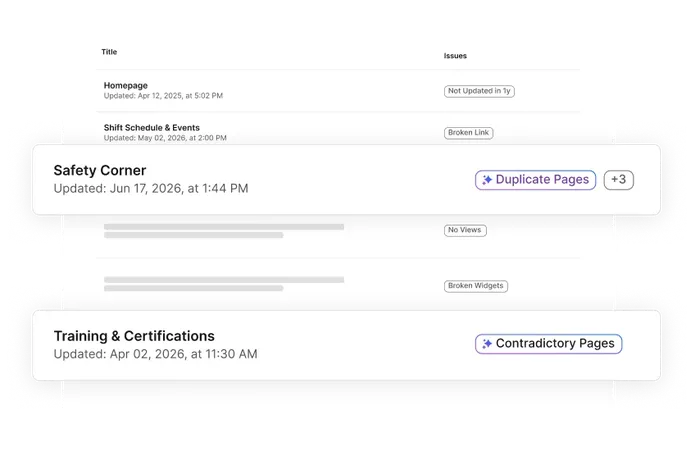Open the Homepage page title
Image resolution: width=695 pixels, height=451 pixels.
point(125,85)
